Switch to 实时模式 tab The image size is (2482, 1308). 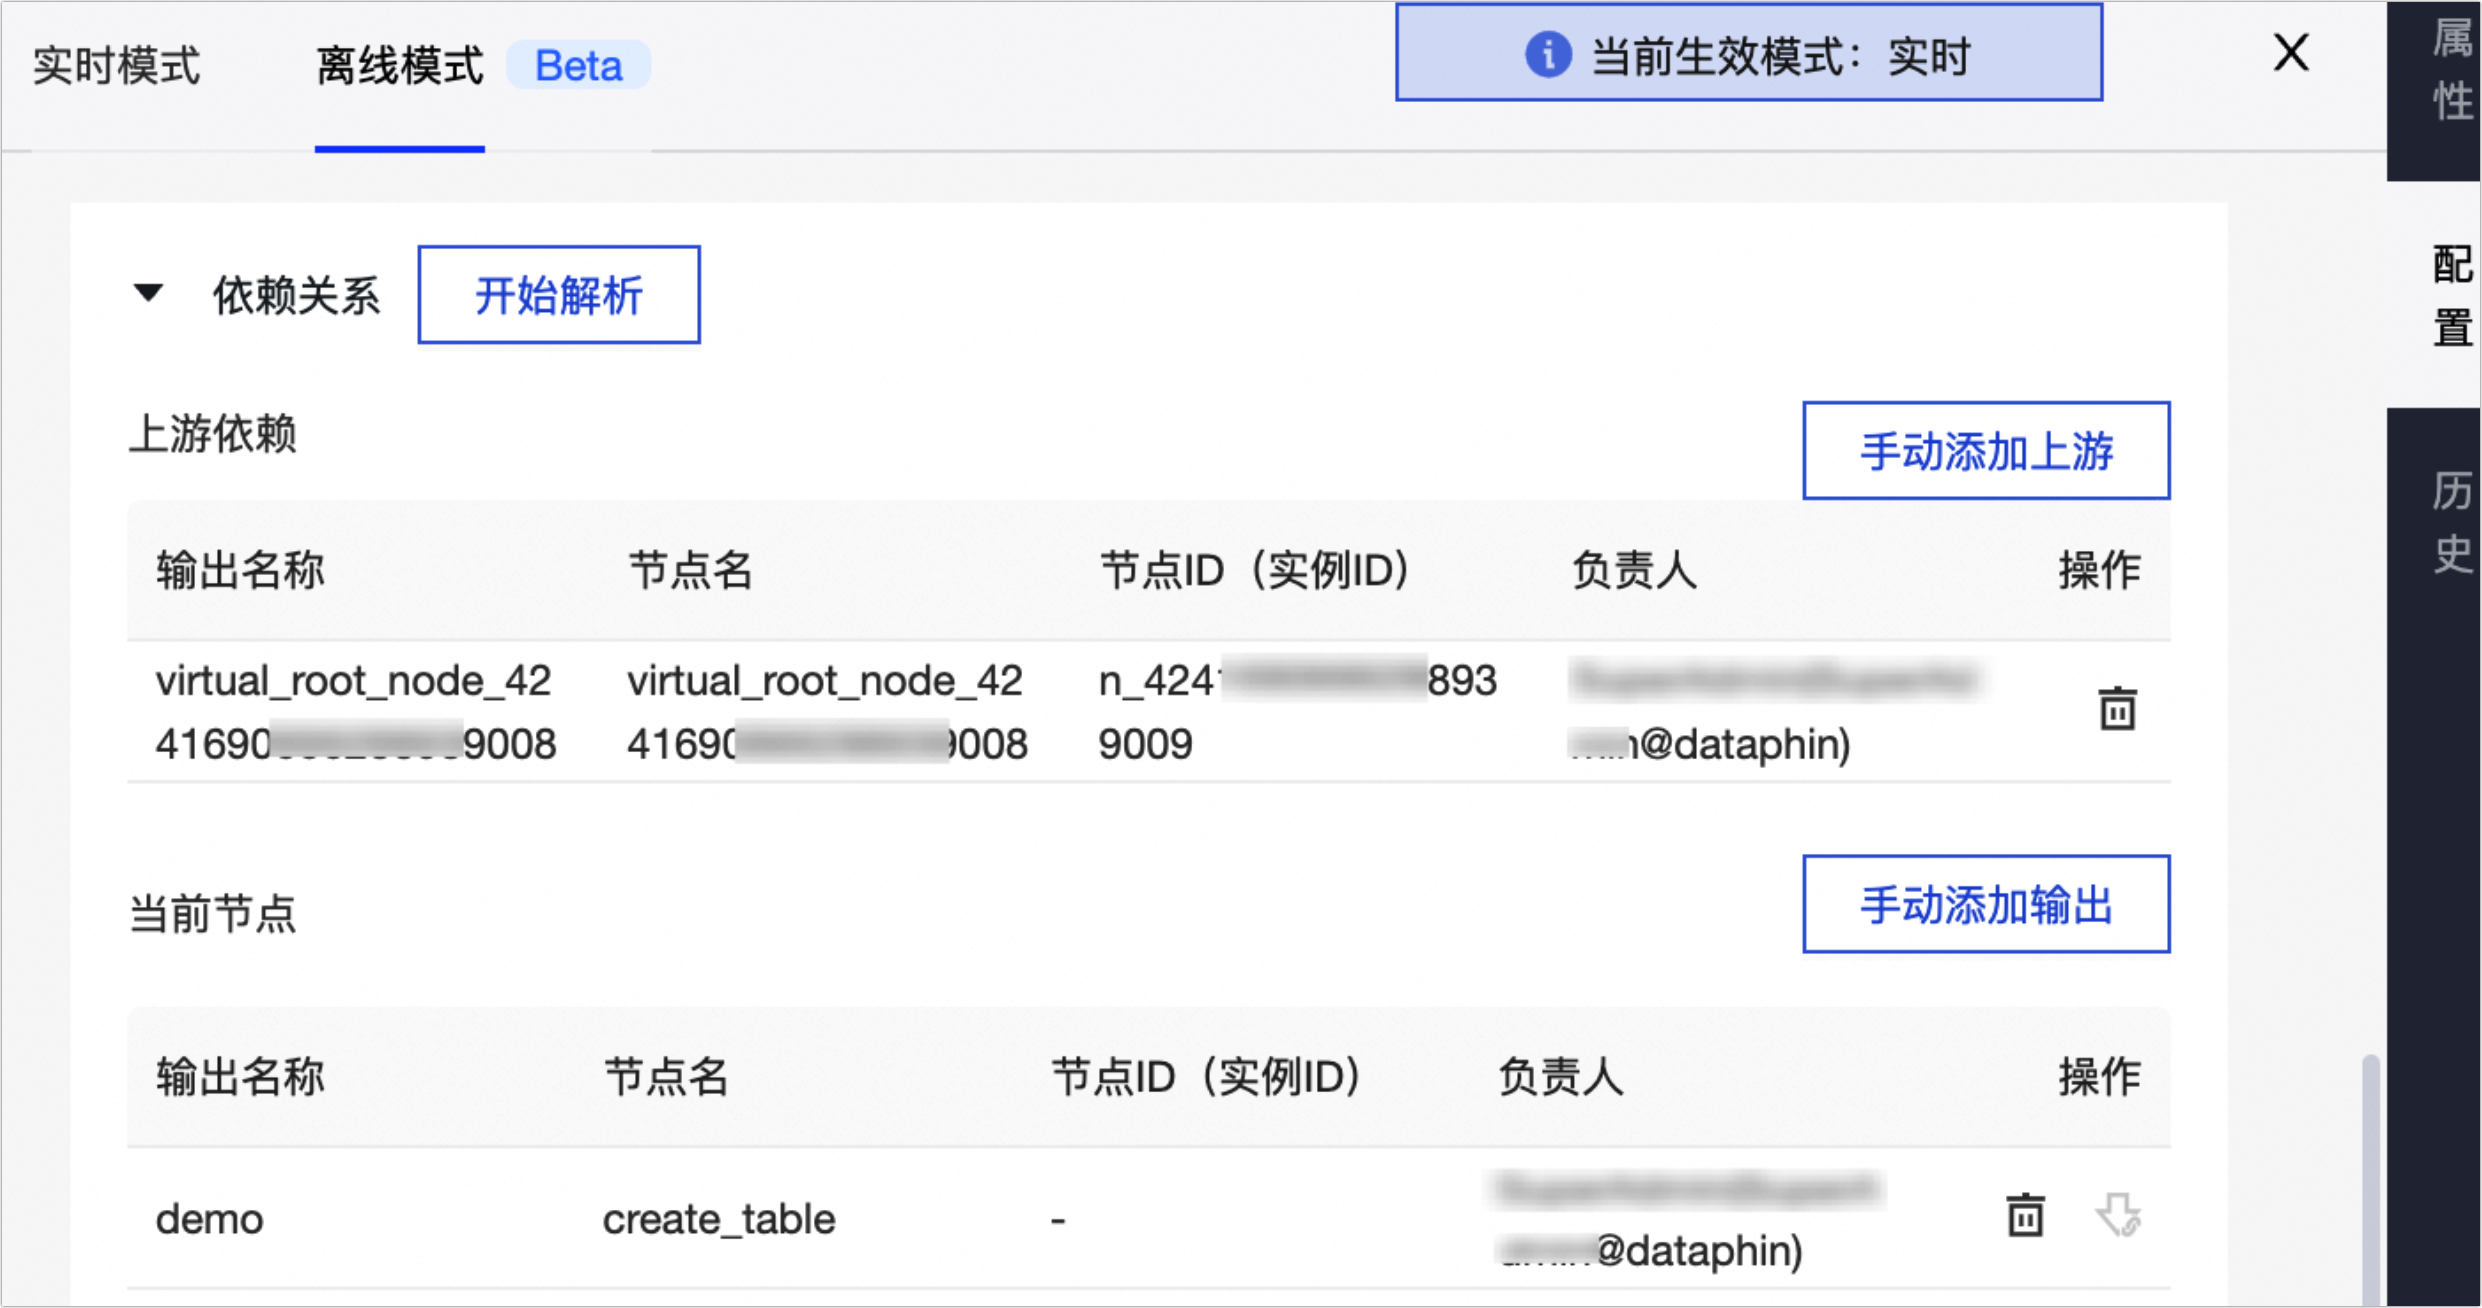click(x=116, y=66)
